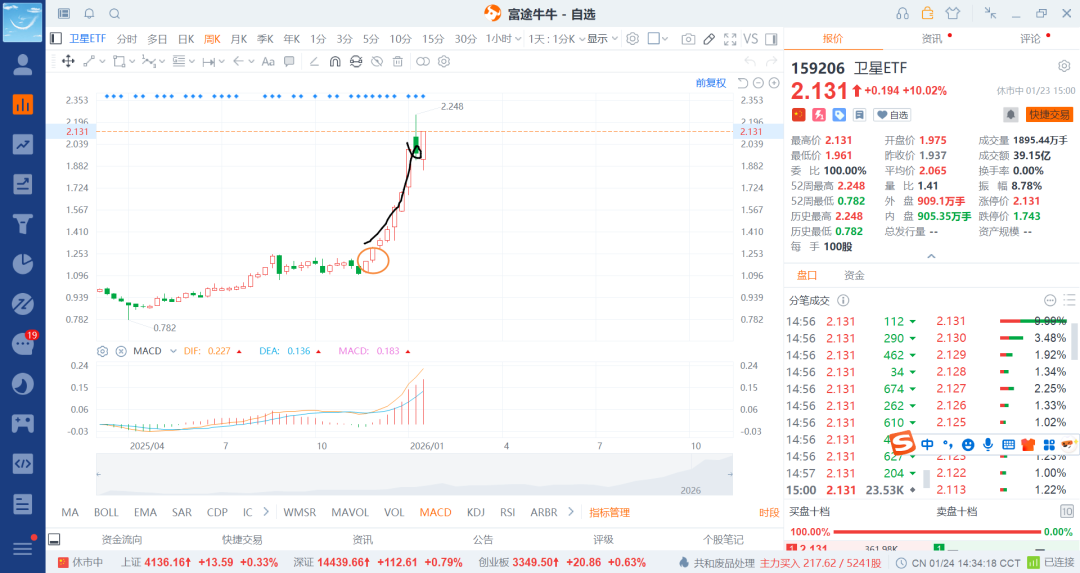Open the 个股笔记 bottom tab
Screen dimensions: 1080x573
[723, 539]
